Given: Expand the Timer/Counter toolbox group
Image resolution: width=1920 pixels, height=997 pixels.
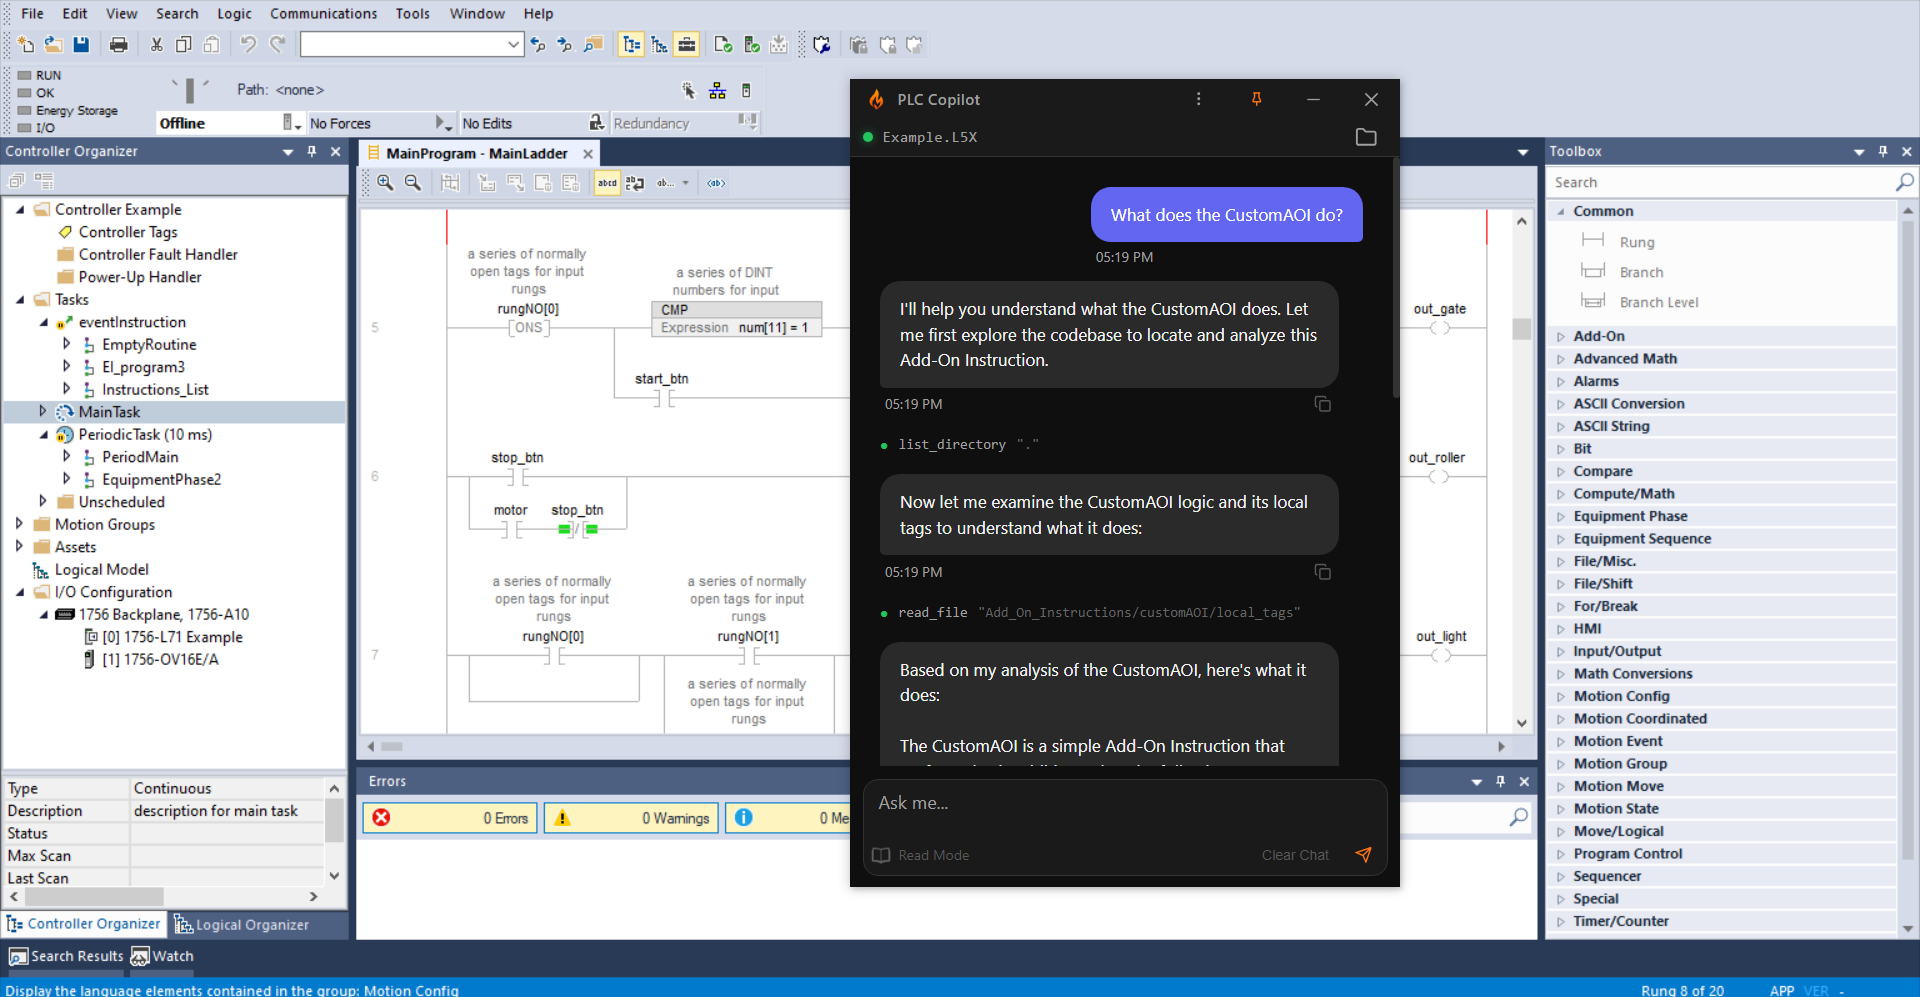Looking at the screenshot, I should [1560, 921].
